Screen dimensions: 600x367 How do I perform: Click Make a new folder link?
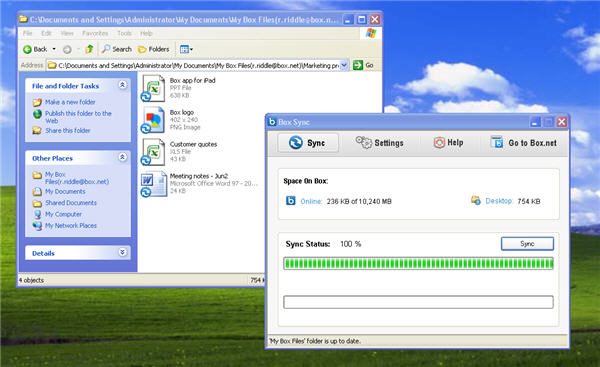click(70, 102)
